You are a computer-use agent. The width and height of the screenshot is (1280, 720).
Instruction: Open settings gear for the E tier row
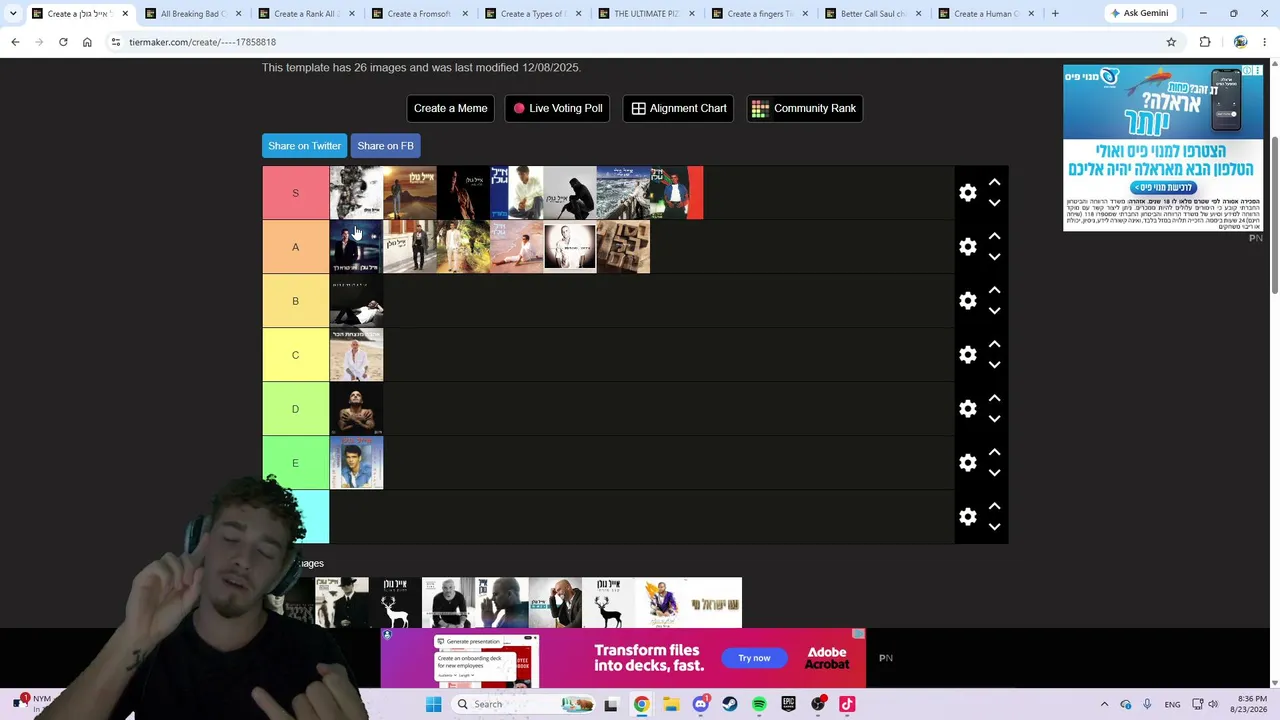point(968,462)
